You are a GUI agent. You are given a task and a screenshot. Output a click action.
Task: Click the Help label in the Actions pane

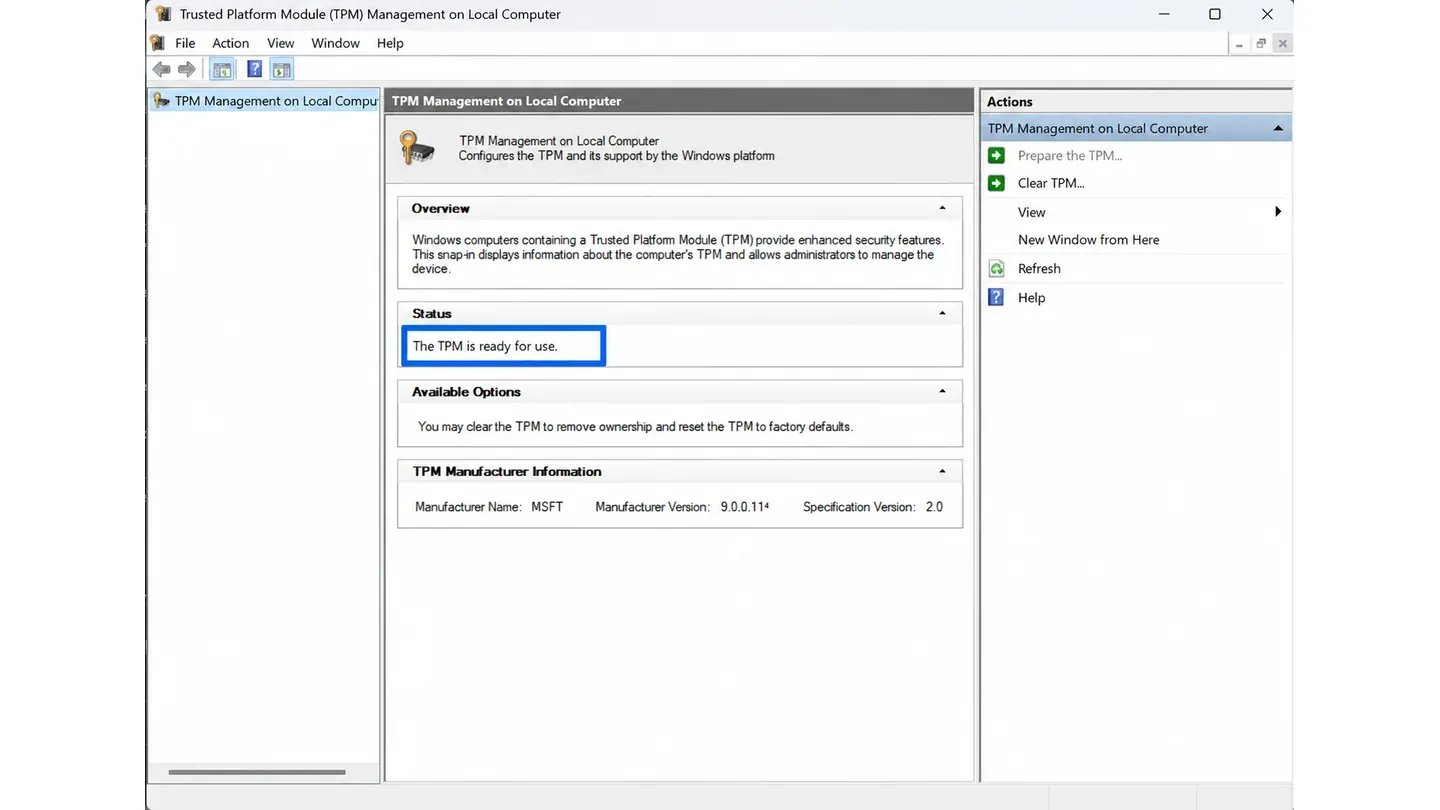pos(1031,297)
